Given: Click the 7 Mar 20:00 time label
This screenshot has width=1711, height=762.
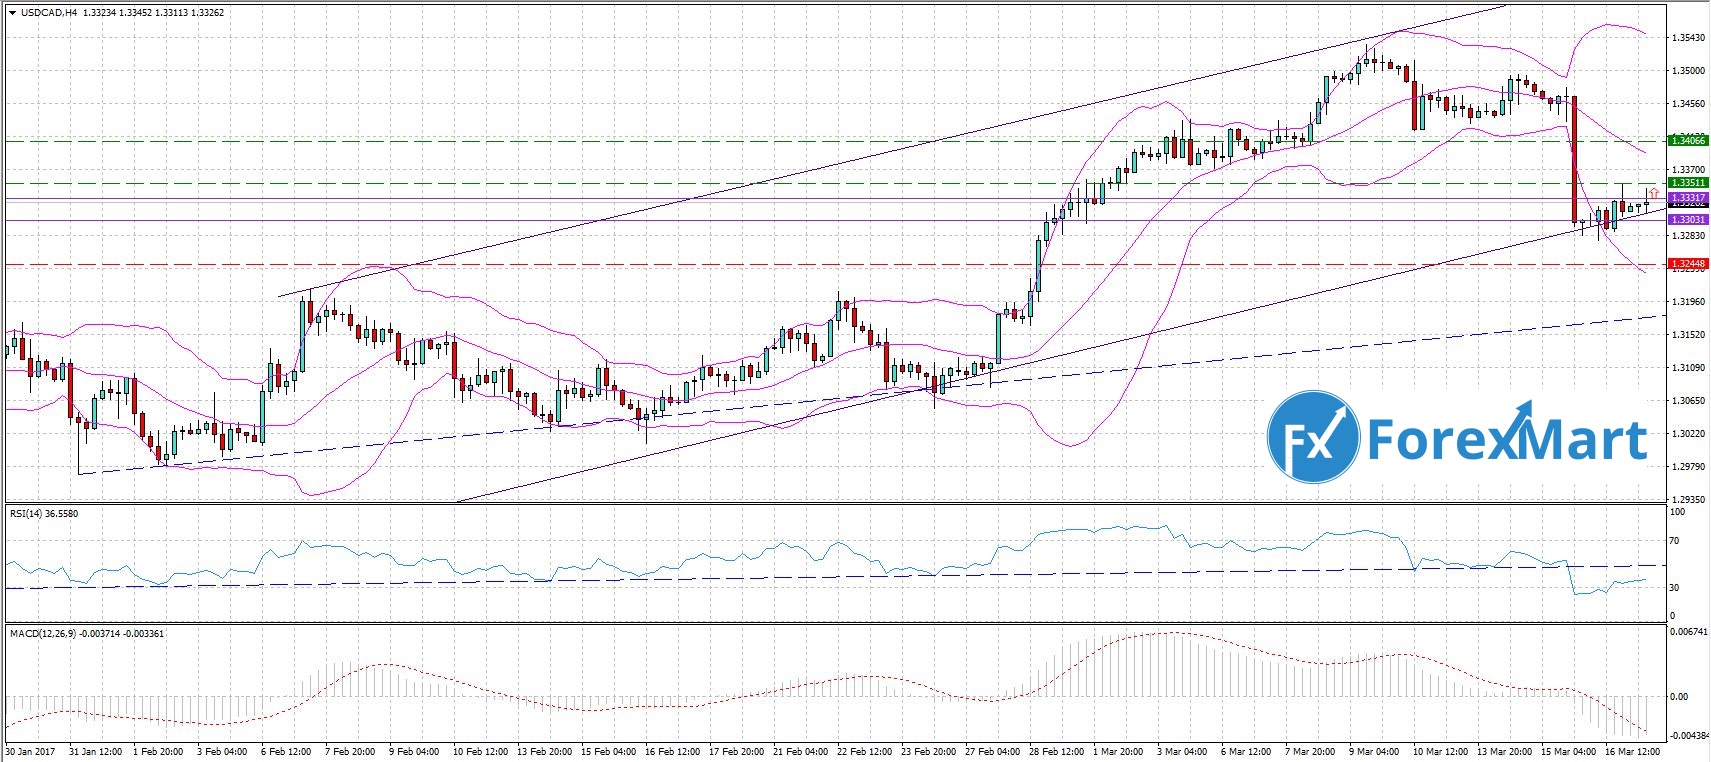Looking at the screenshot, I should click(1311, 750).
